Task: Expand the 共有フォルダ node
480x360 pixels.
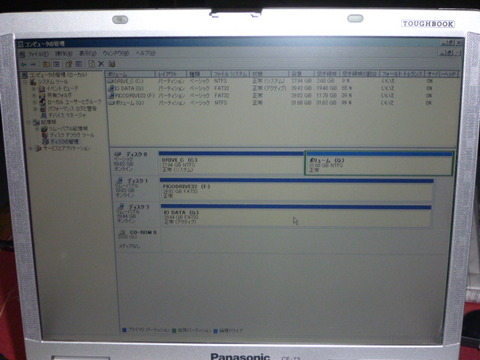Action: (x=34, y=95)
